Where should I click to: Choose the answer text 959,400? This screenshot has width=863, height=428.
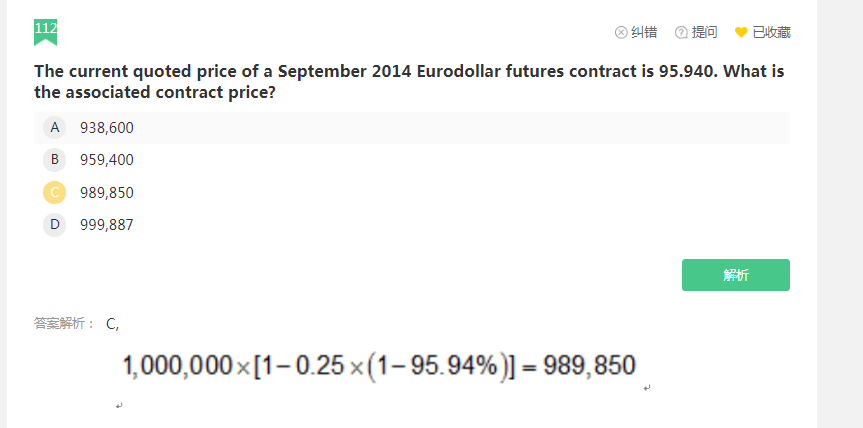107,160
